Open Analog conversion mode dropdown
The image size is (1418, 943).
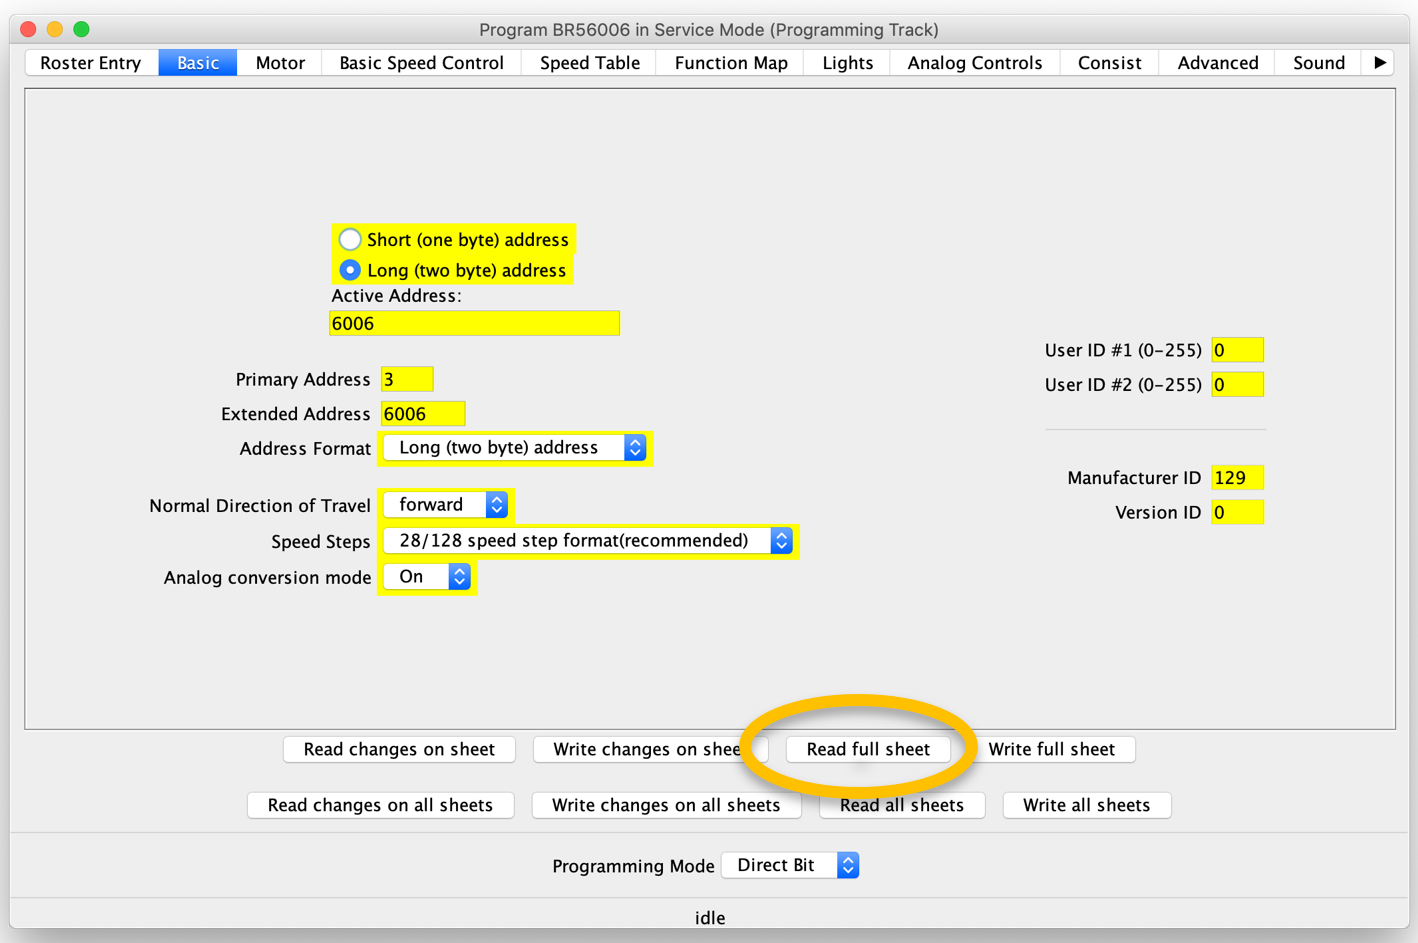point(427,577)
